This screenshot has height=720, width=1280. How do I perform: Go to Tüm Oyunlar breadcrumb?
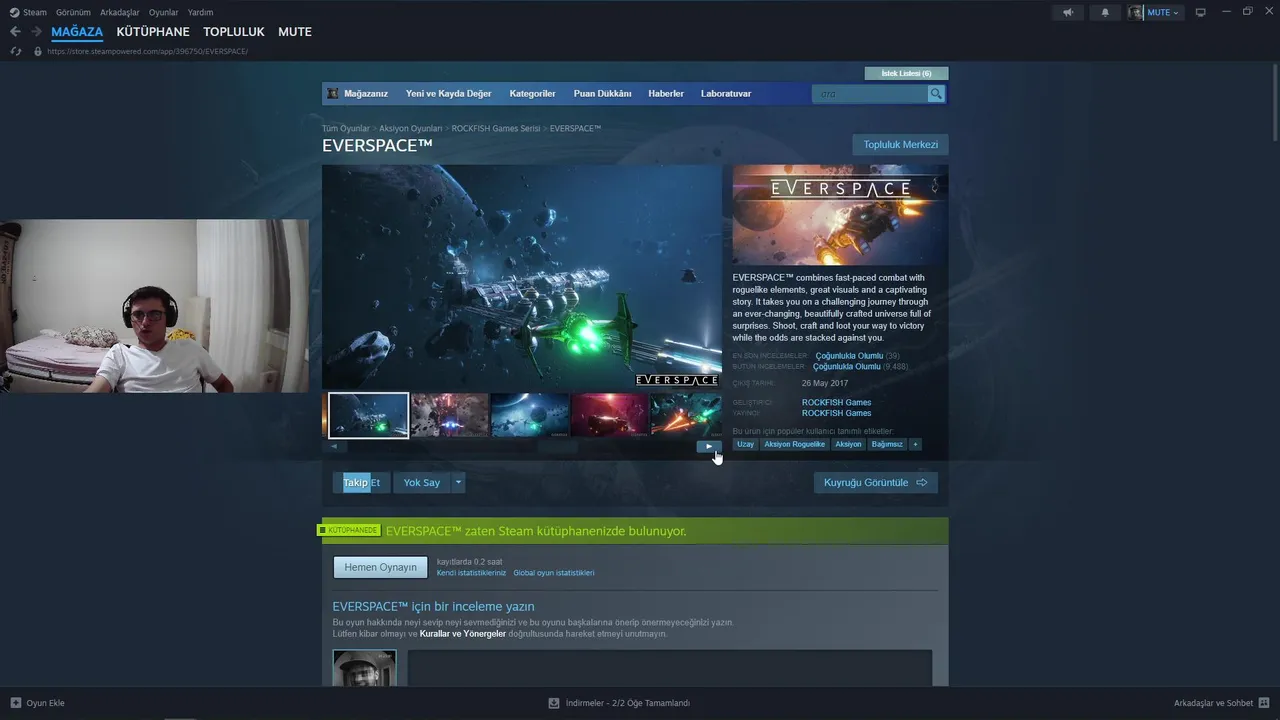pyautogui.click(x=346, y=128)
